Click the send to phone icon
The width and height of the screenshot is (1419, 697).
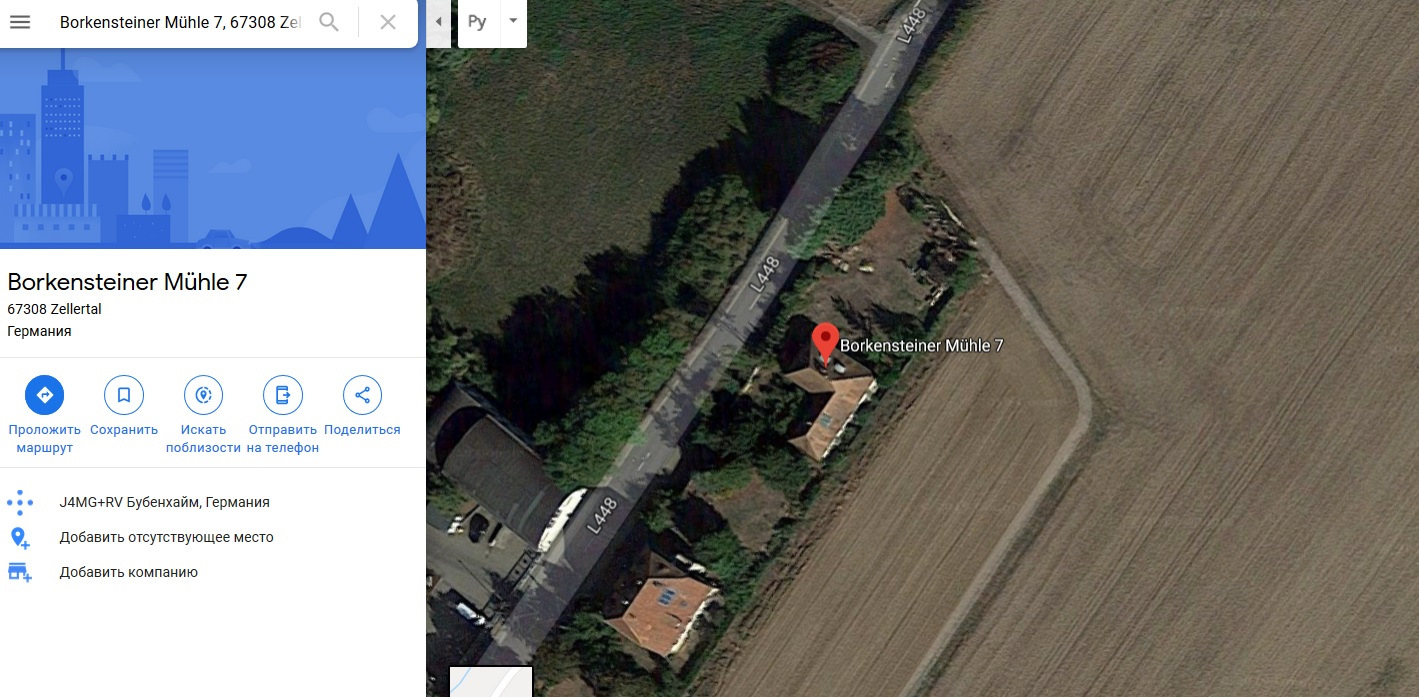(283, 395)
